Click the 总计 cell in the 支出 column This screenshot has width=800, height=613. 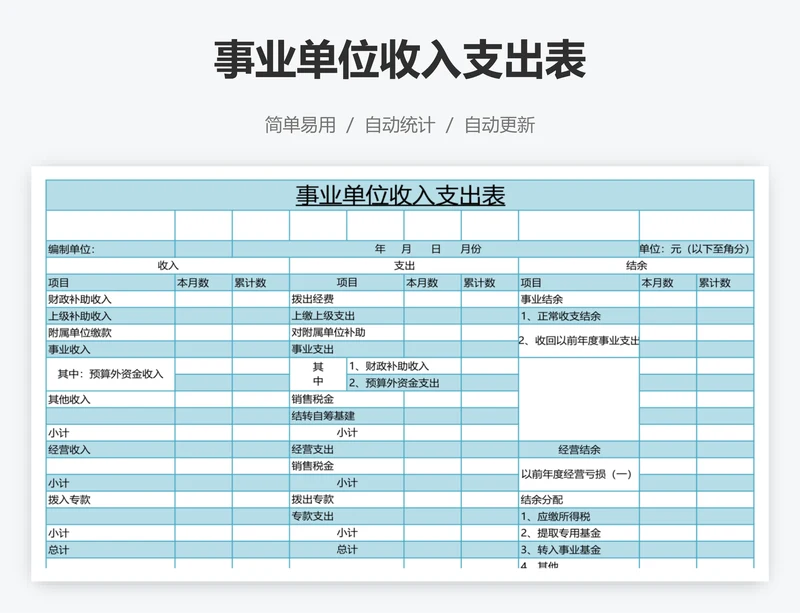pos(347,550)
